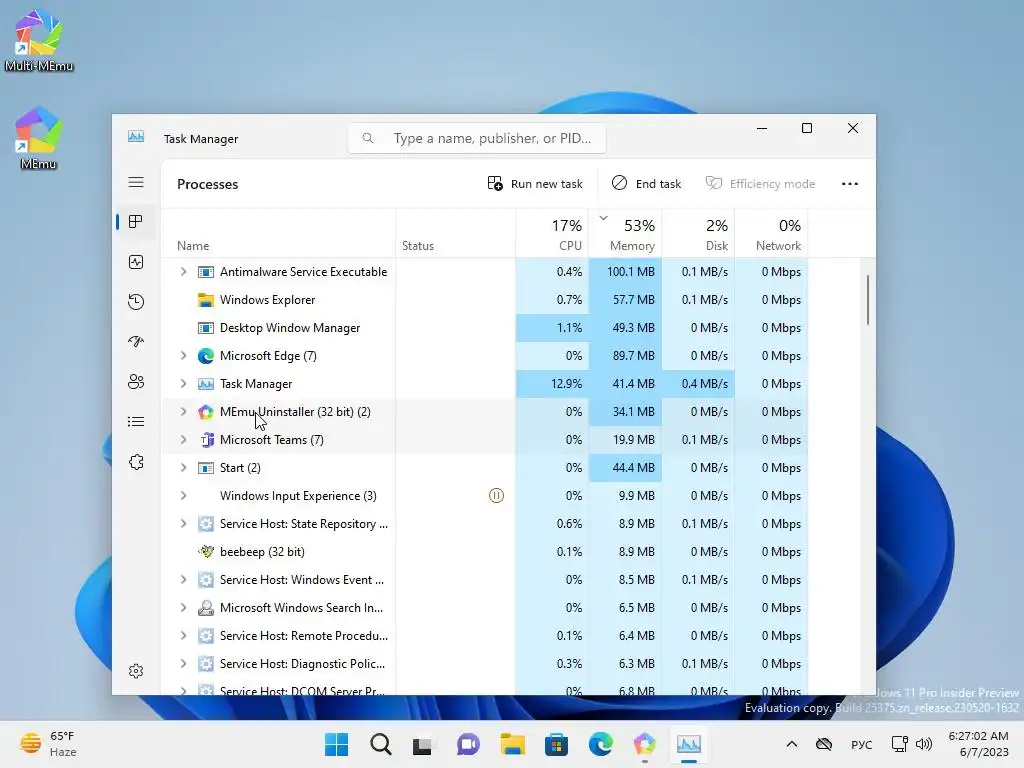Click the Microsoft Teams process icon

click(206, 440)
